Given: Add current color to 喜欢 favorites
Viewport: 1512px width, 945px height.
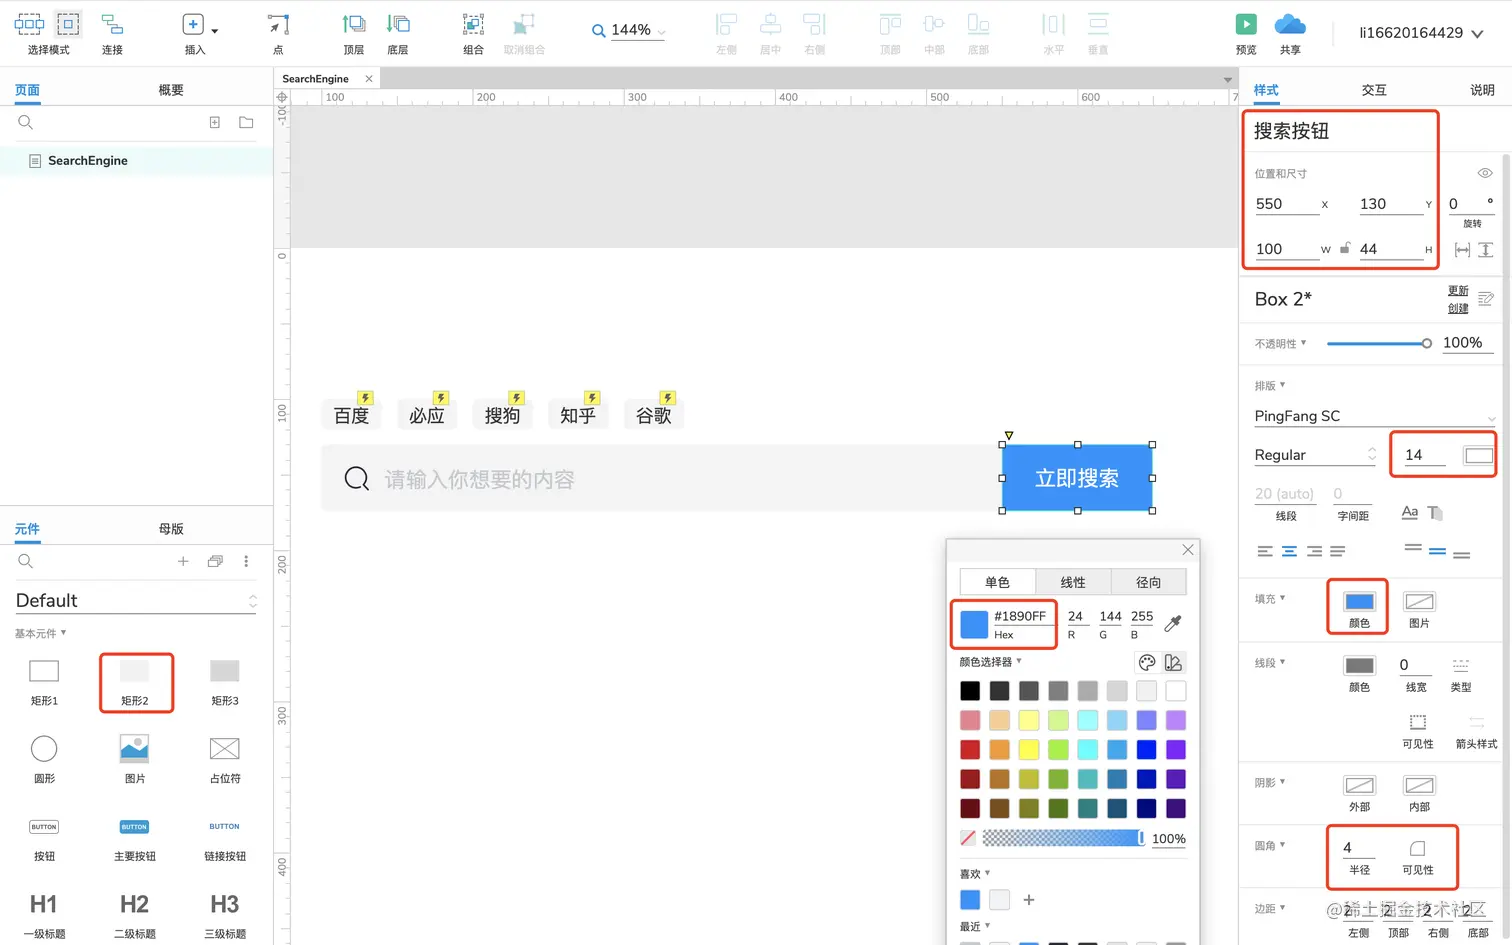Looking at the screenshot, I should [1029, 900].
